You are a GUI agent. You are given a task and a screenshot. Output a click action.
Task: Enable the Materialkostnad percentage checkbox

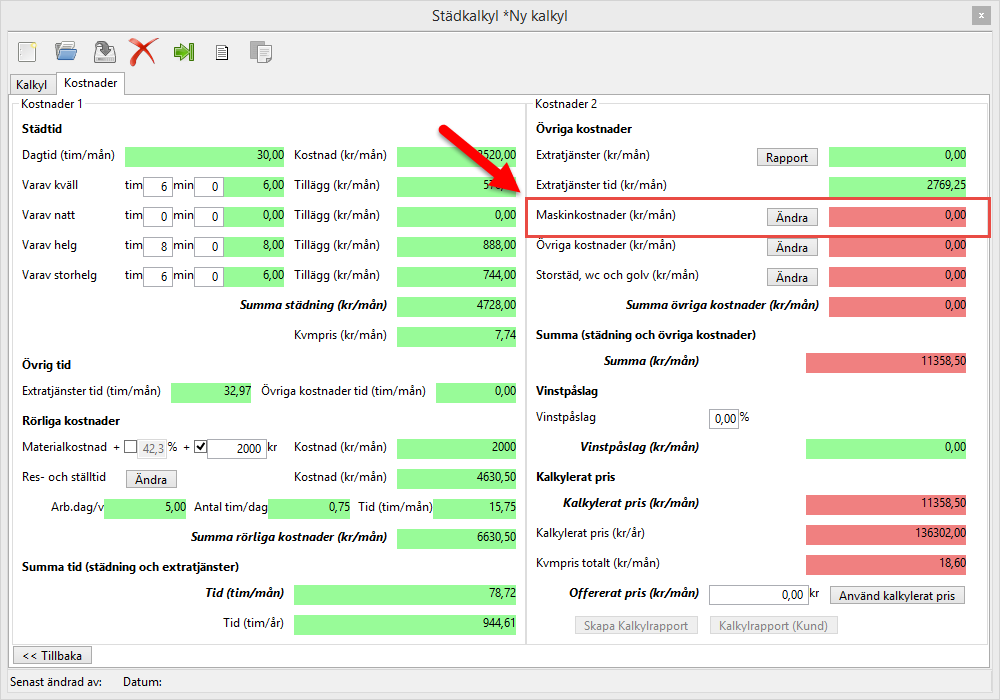(131, 447)
